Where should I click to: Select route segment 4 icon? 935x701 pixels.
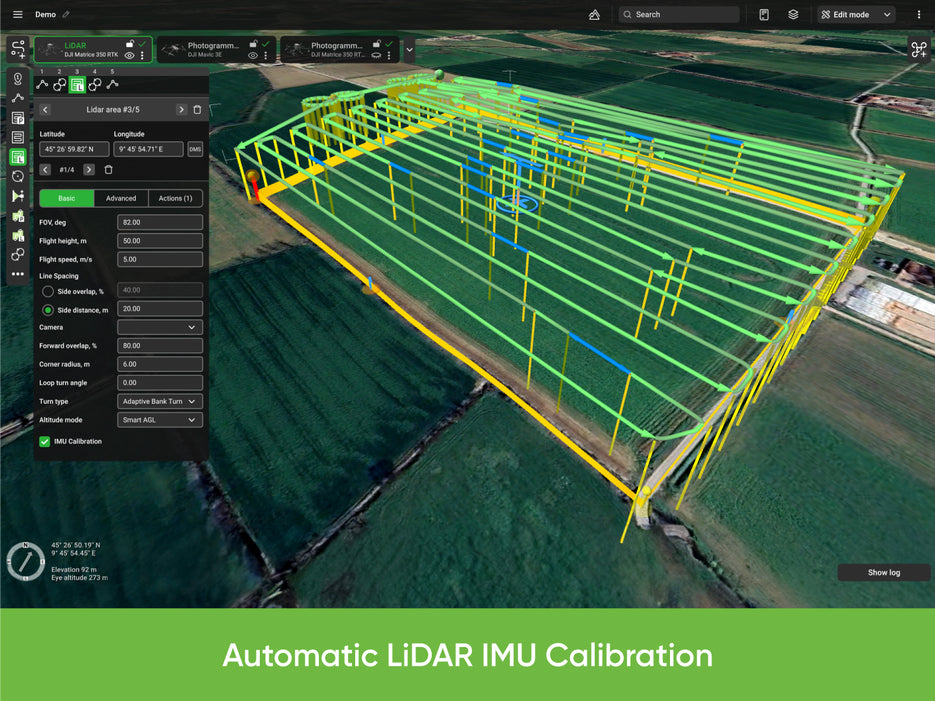(x=95, y=85)
